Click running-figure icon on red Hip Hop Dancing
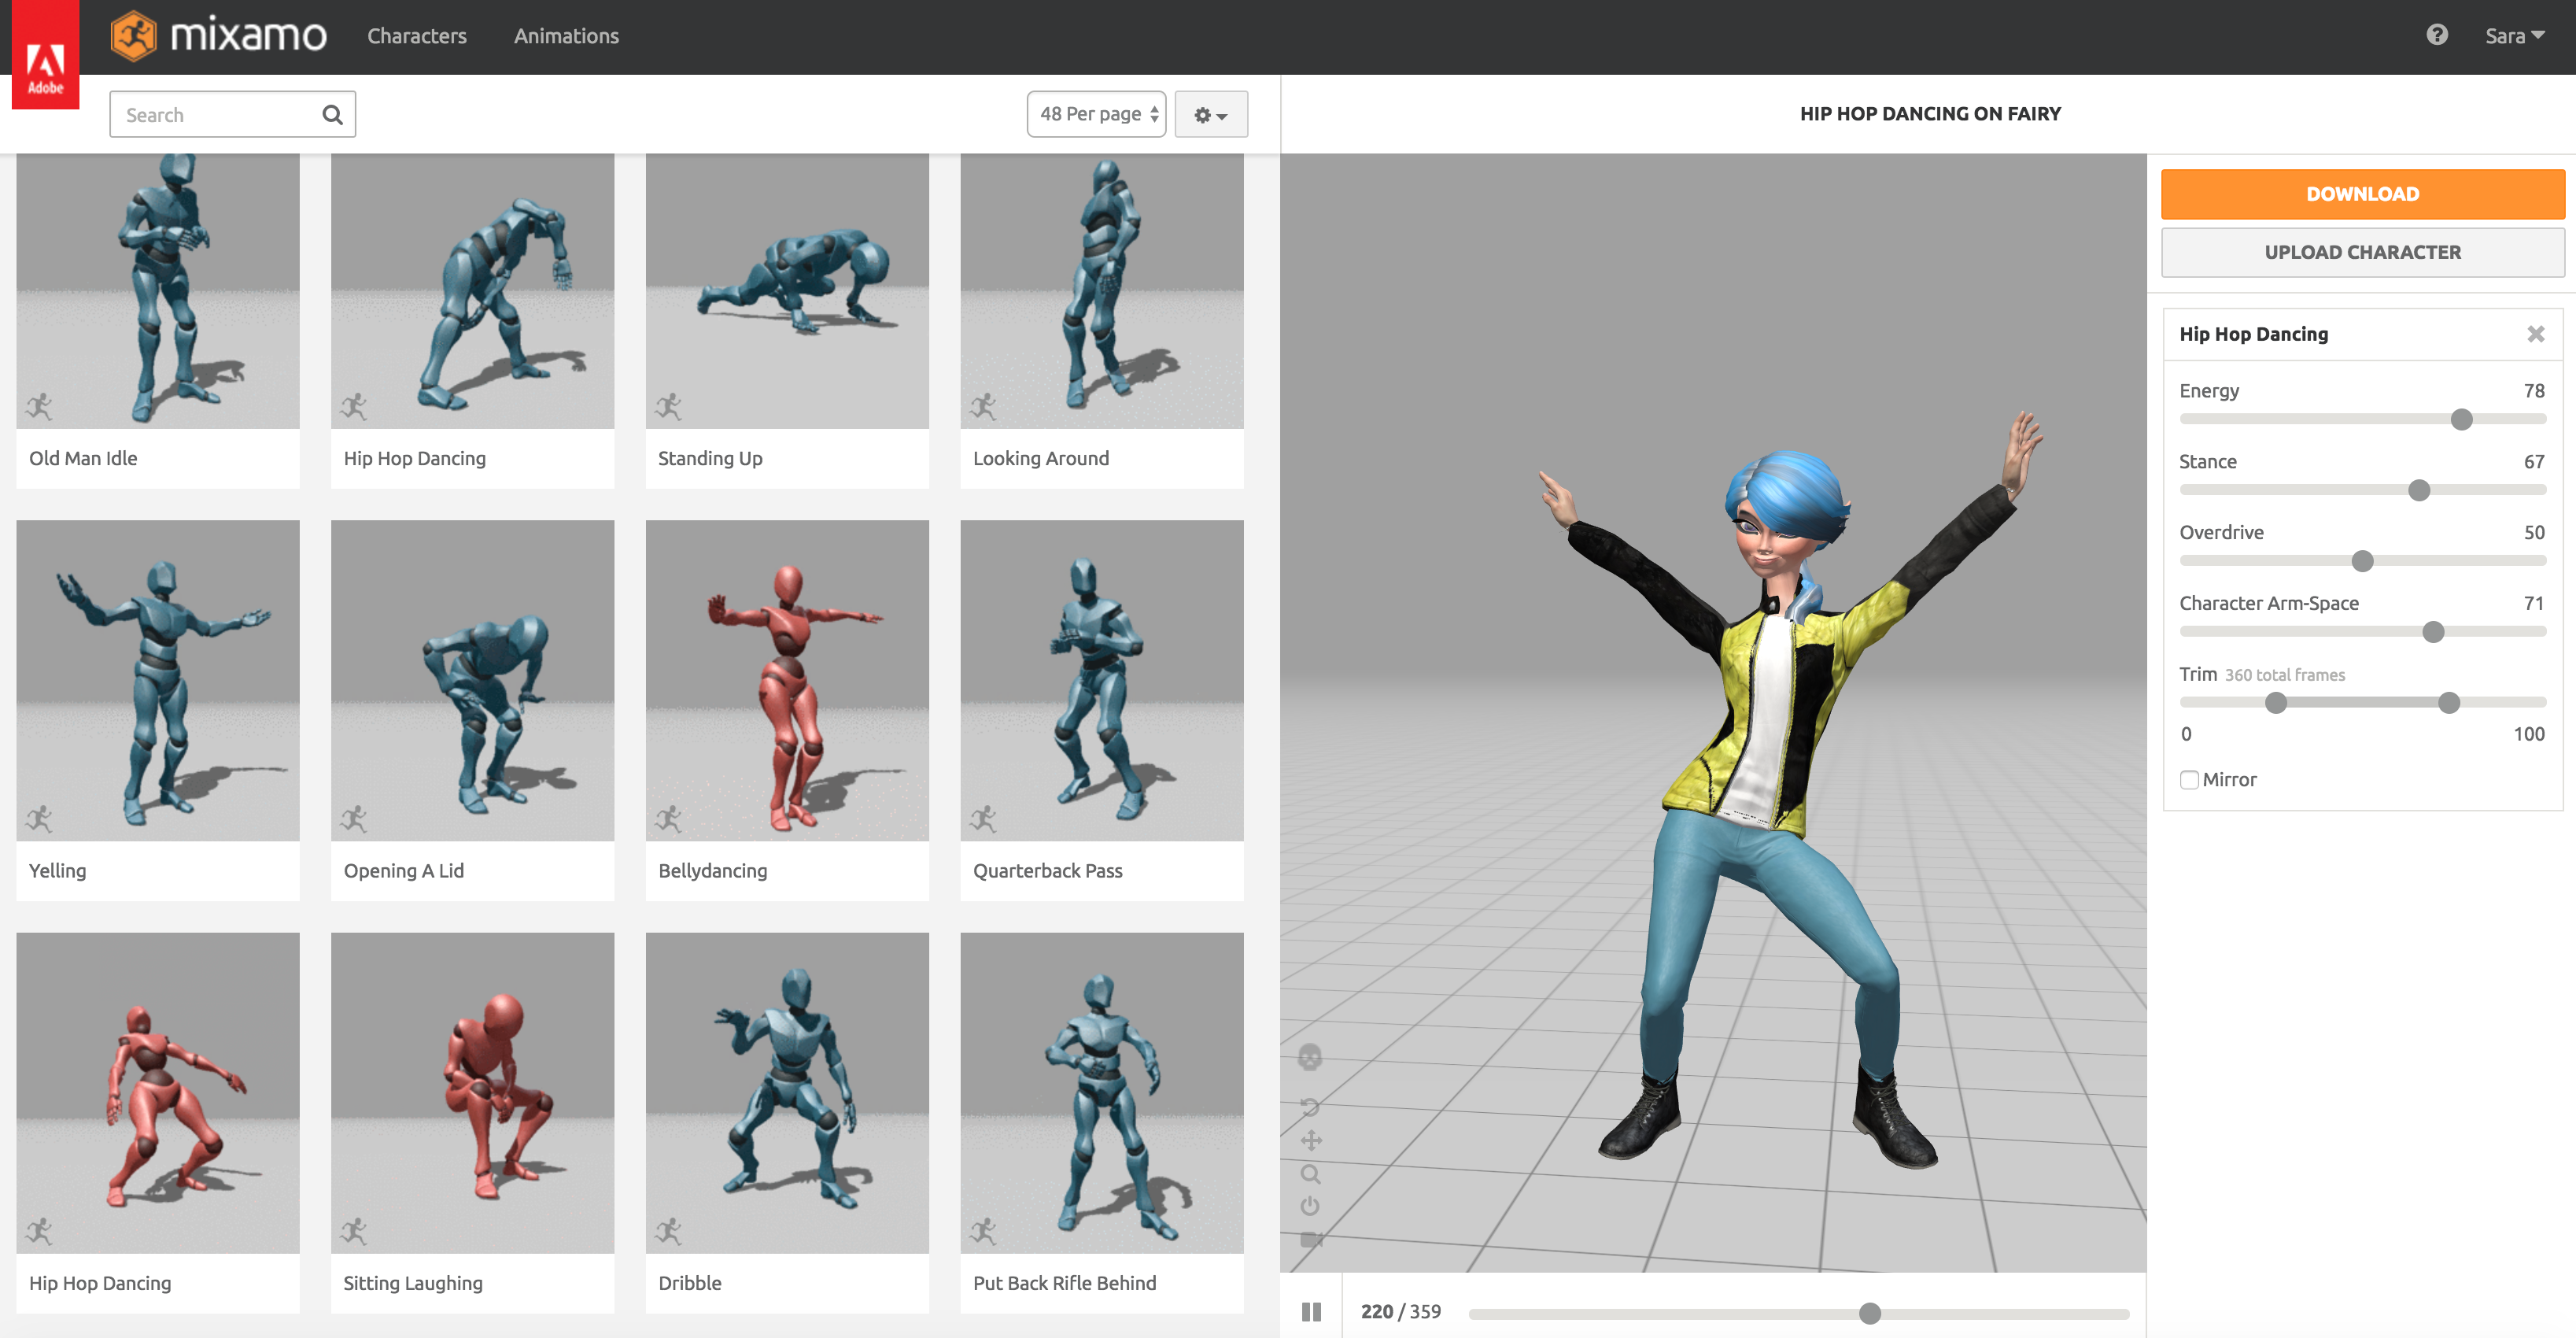The image size is (2576, 1338). pos(39,1231)
